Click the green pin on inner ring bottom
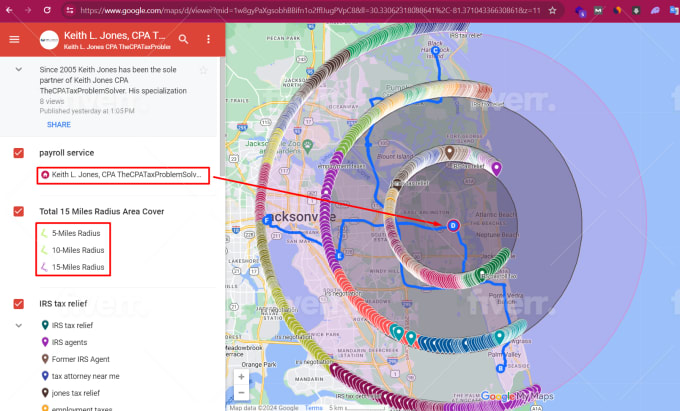Viewport: 680px width, 411px height. 481,275
